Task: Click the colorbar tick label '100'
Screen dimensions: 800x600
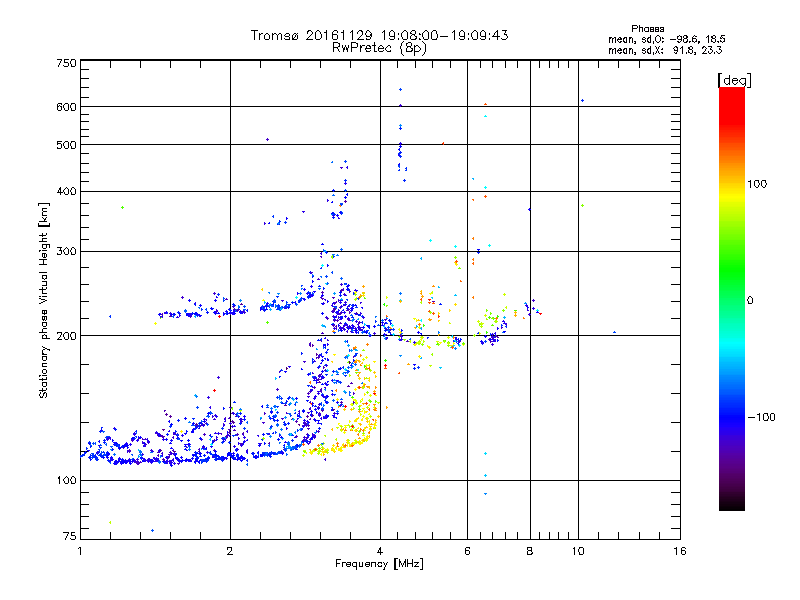Action: (757, 184)
